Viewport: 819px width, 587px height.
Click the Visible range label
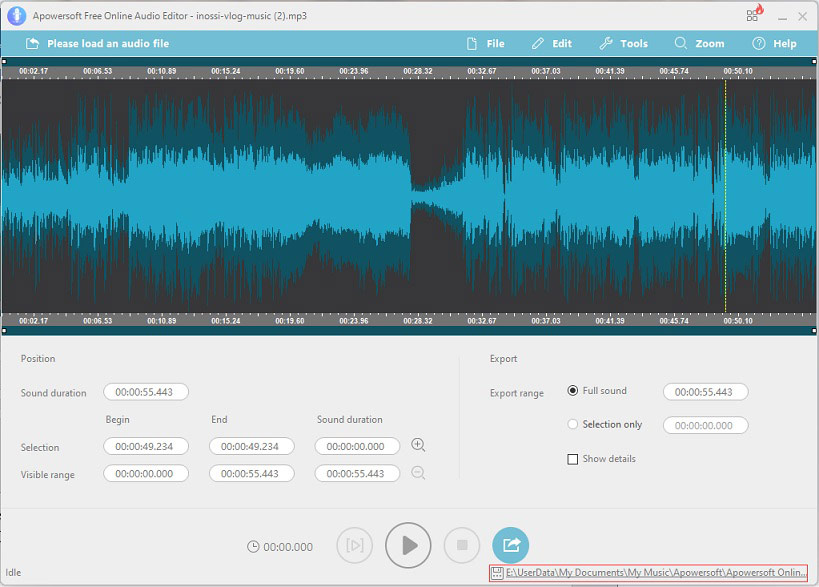48,475
